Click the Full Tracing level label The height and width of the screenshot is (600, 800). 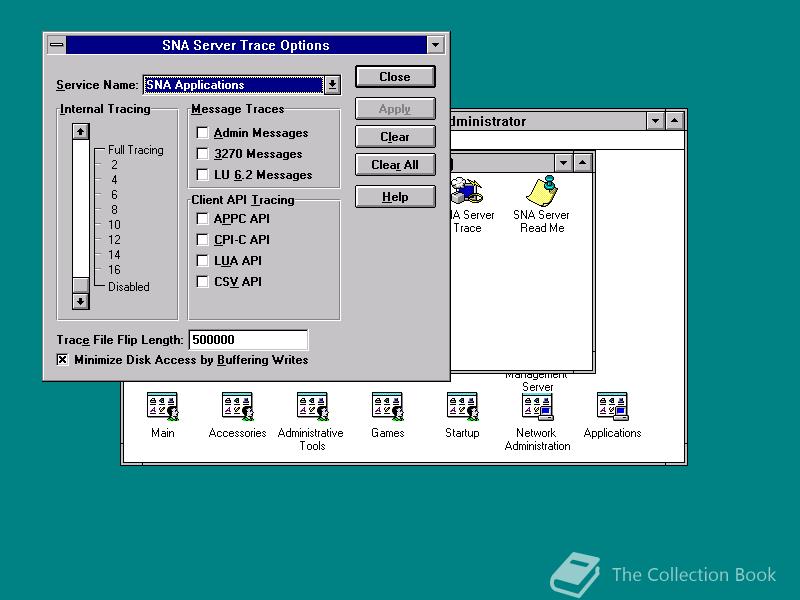[136, 150]
